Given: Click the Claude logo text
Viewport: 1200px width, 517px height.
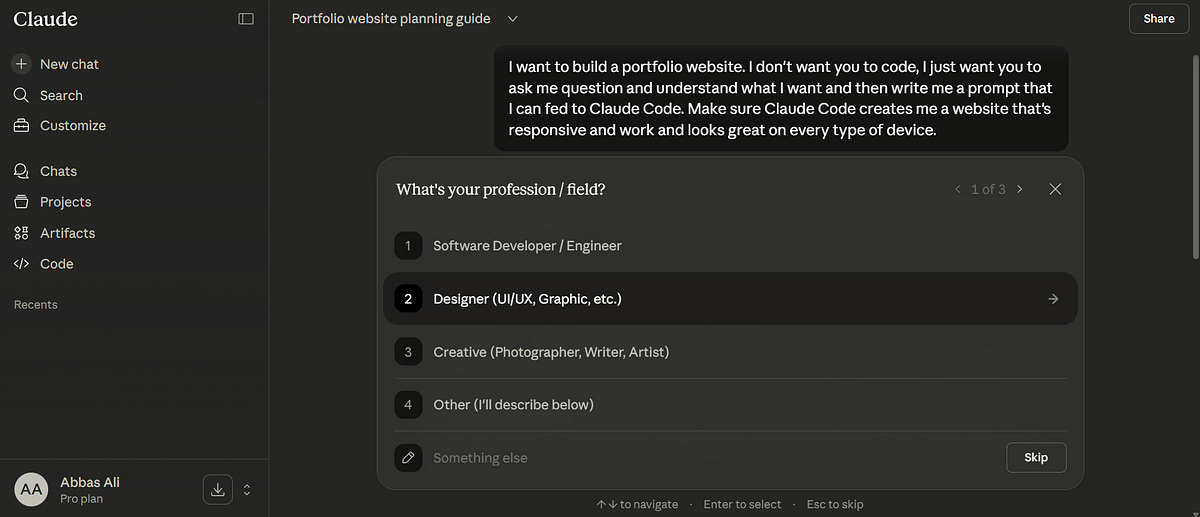Looking at the screenshot, I should 46,19.
